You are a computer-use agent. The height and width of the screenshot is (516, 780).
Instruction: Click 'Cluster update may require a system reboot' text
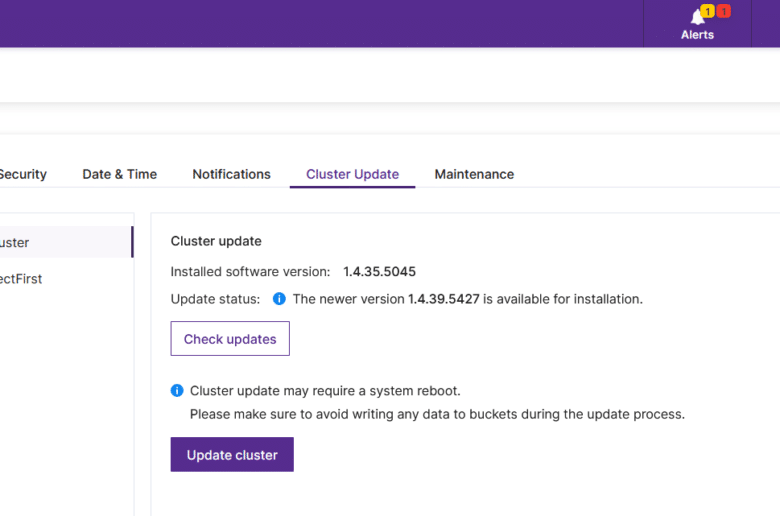325,391
